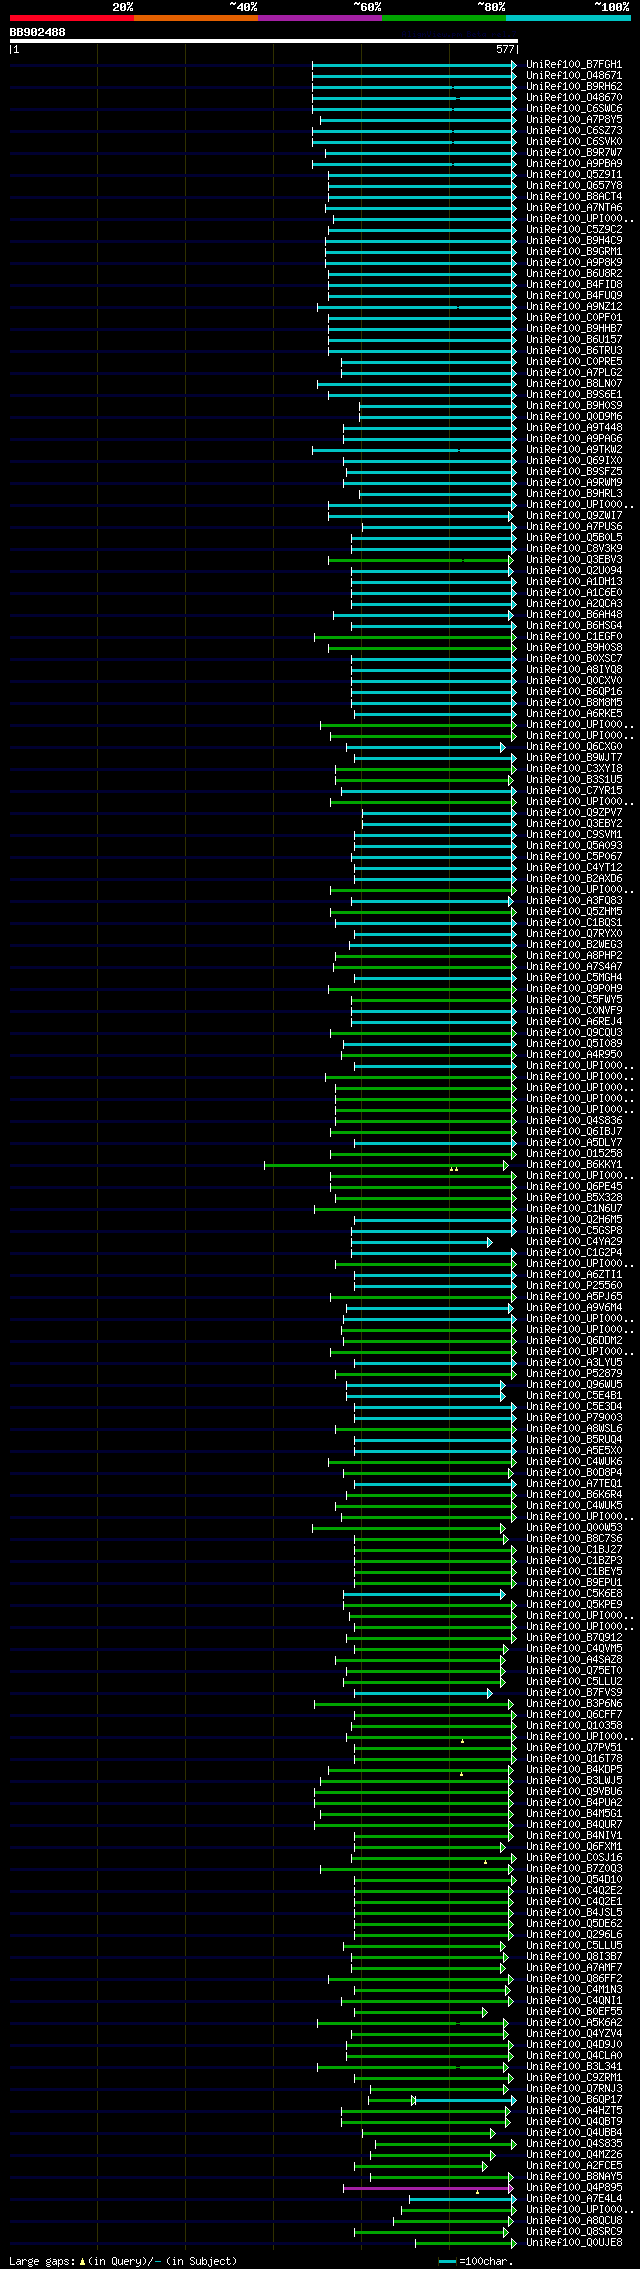The width and height of the screenshot is (640, 2269).
Task: Select hit label UniRef100_C1N6U7
Action: (x=574, y=1208)
